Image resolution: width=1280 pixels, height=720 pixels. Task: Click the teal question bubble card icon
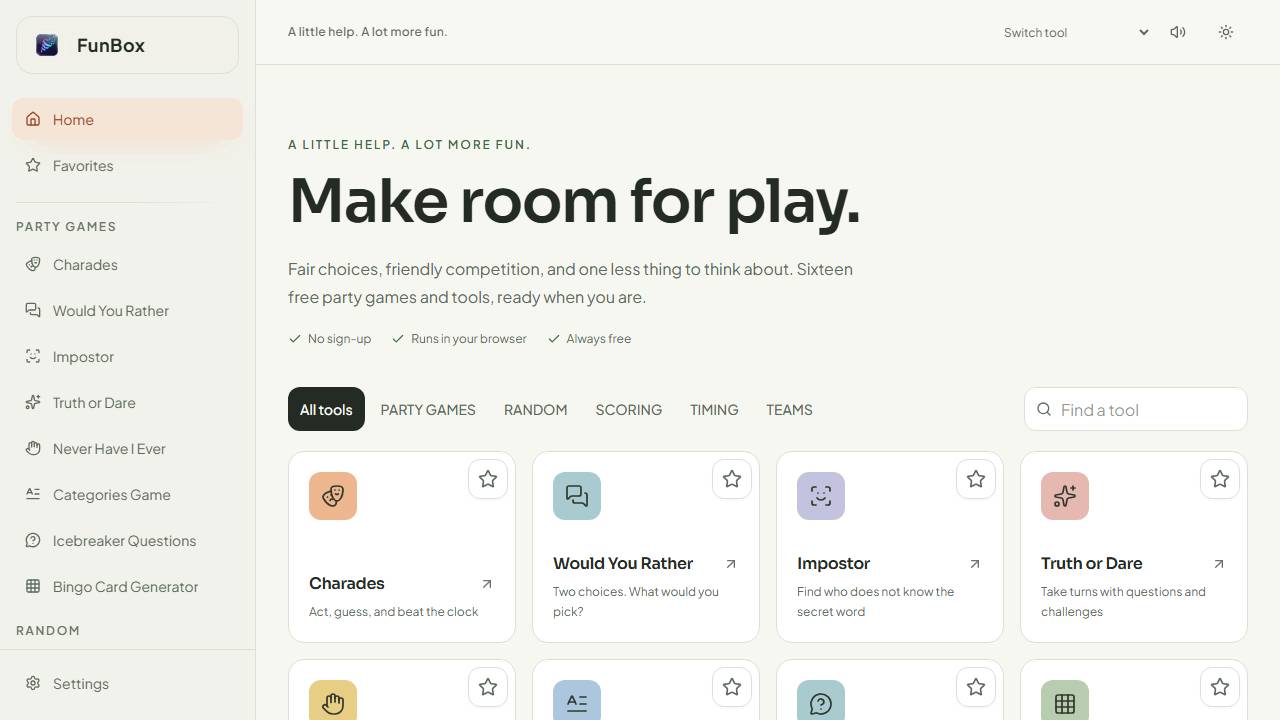coord(821,700)
